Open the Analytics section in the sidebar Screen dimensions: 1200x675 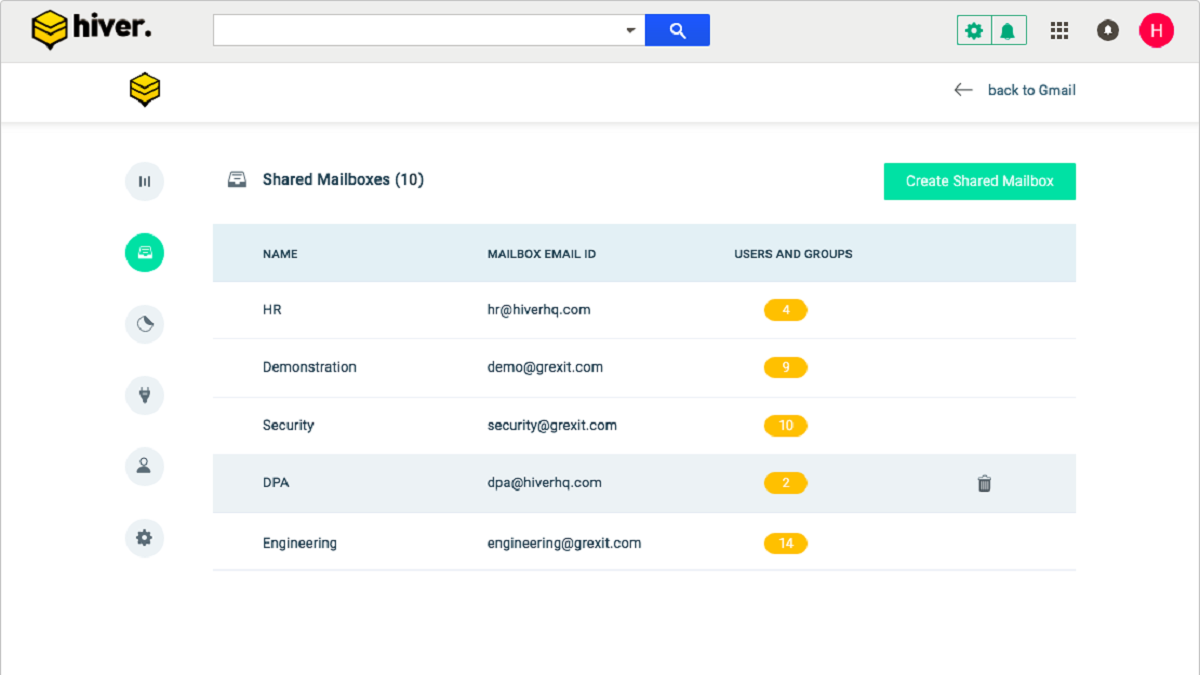tap(144, 181)
